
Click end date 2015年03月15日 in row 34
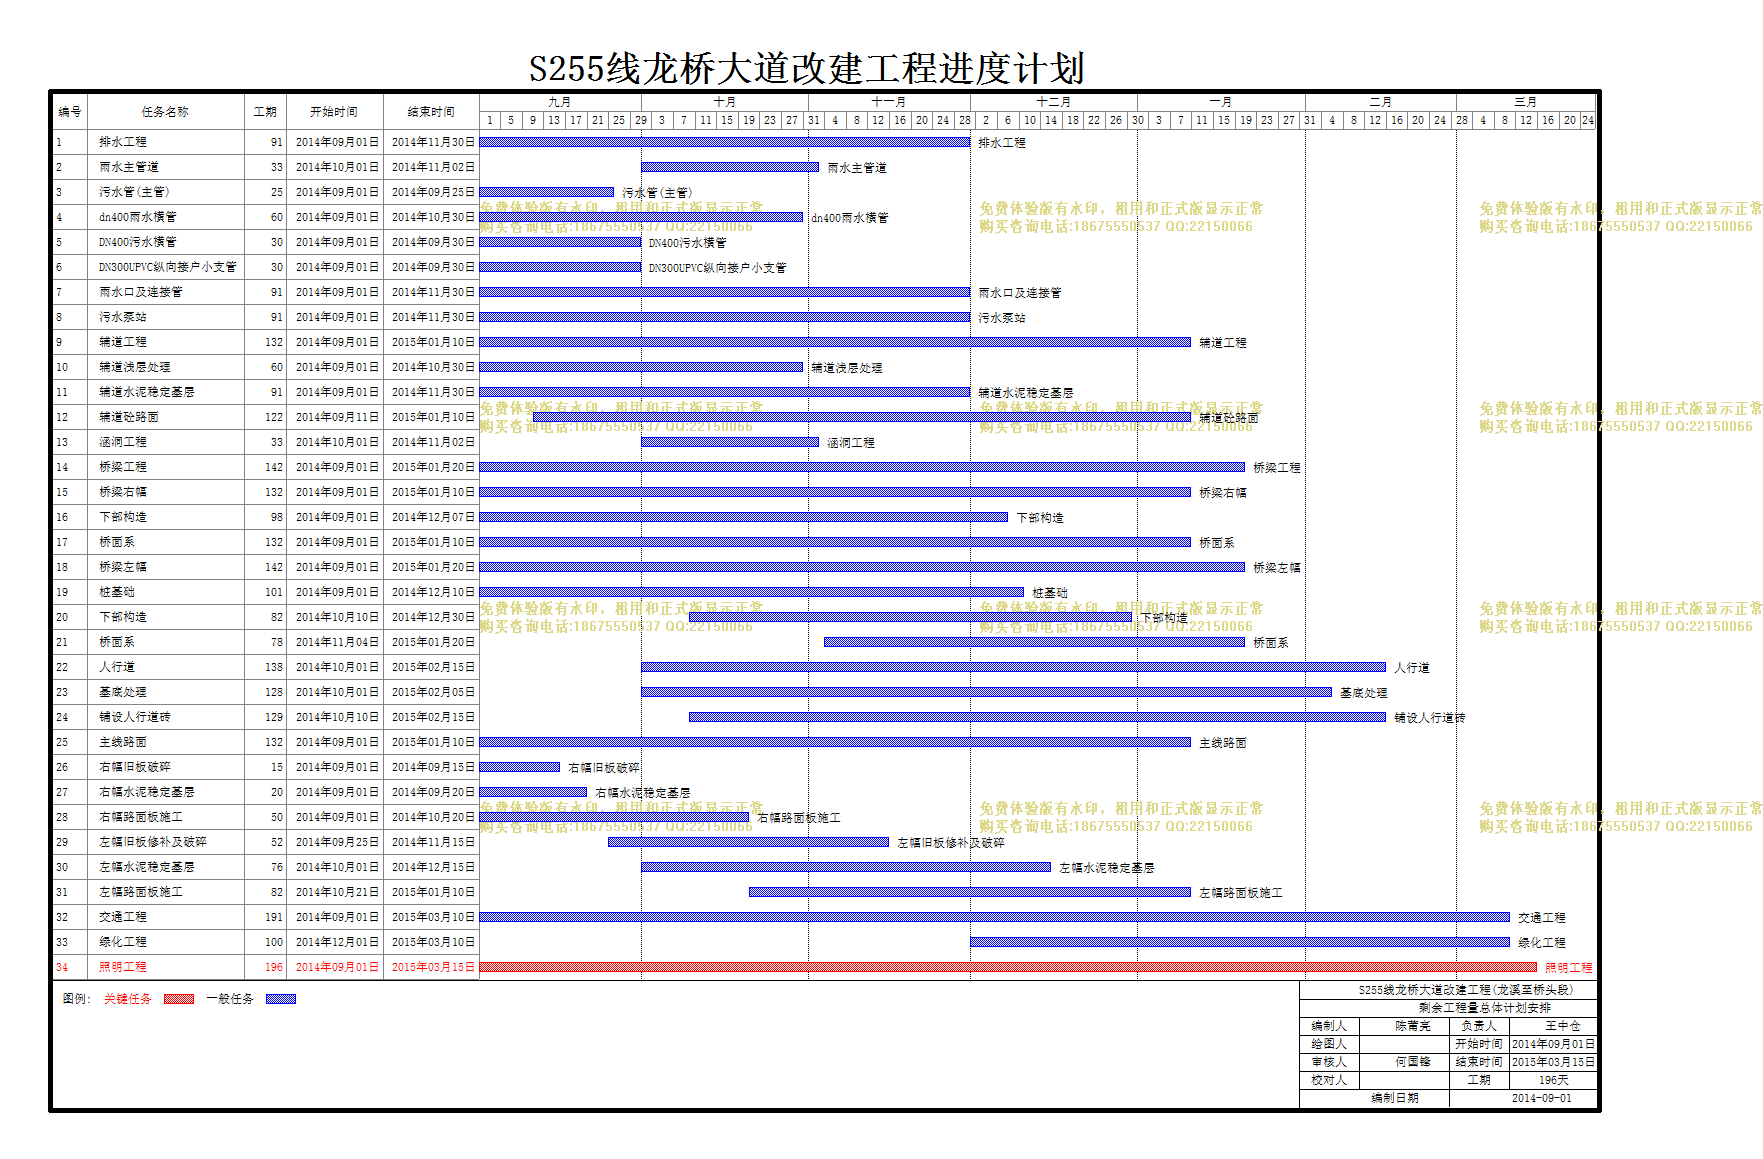tap(433, 967)
